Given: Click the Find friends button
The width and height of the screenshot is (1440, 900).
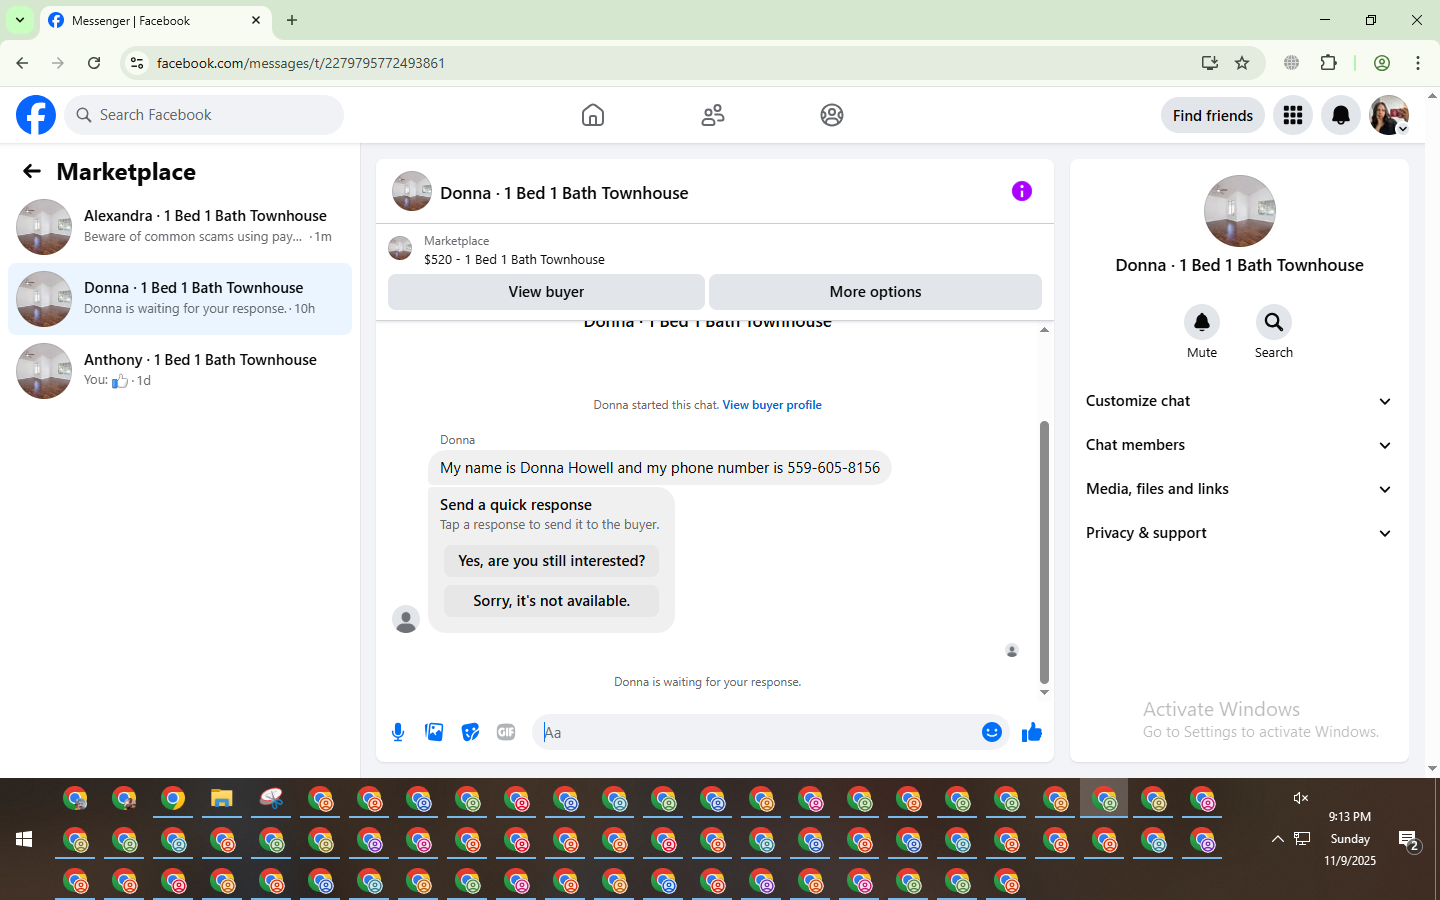Looking at the screenshot, I should click(1213, 115).
